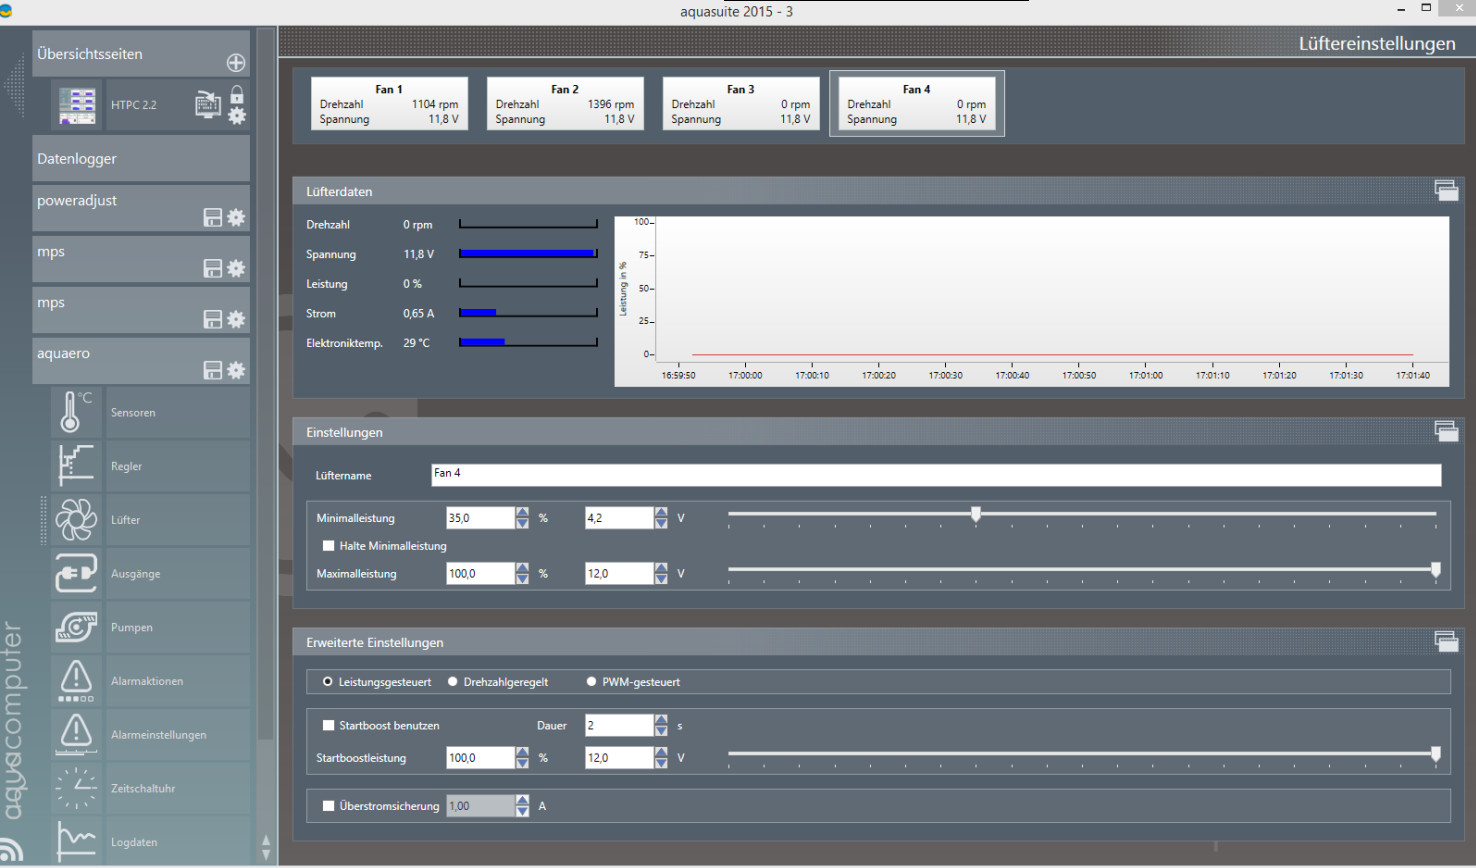Switch to the Fan 2 tab
Viewport: 1476px width, 868px height.
click(565, 104)
